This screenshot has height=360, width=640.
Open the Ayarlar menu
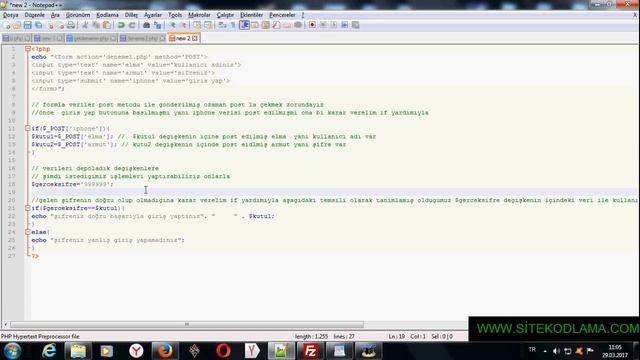point(153,15)
